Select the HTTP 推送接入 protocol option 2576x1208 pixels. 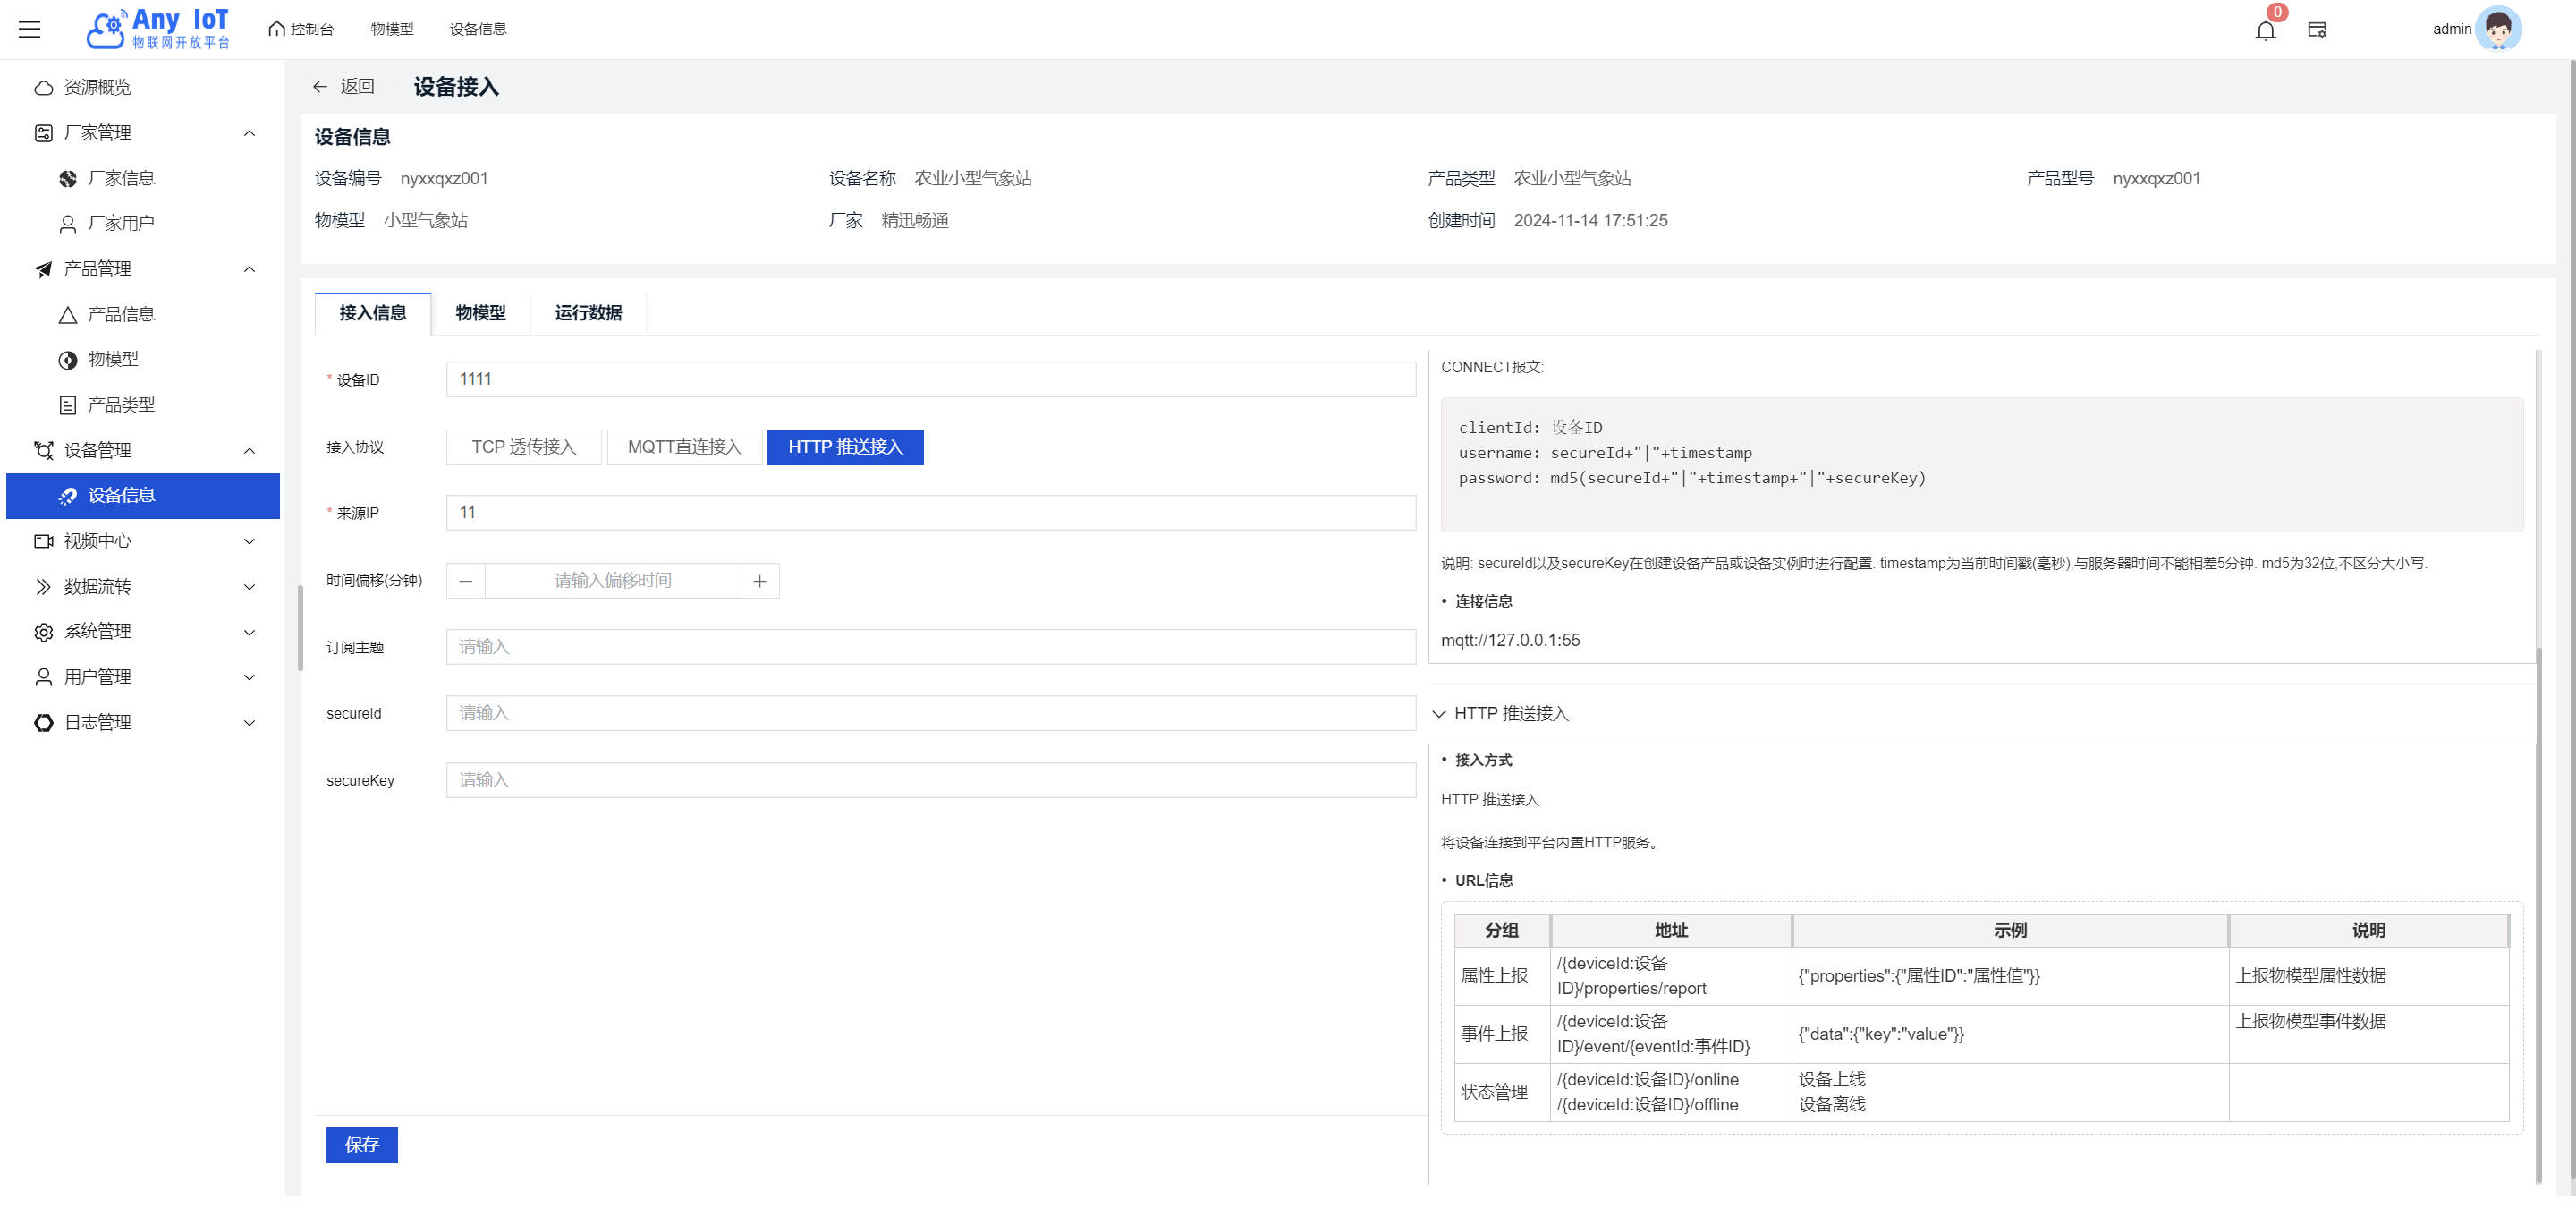(844, 447)
